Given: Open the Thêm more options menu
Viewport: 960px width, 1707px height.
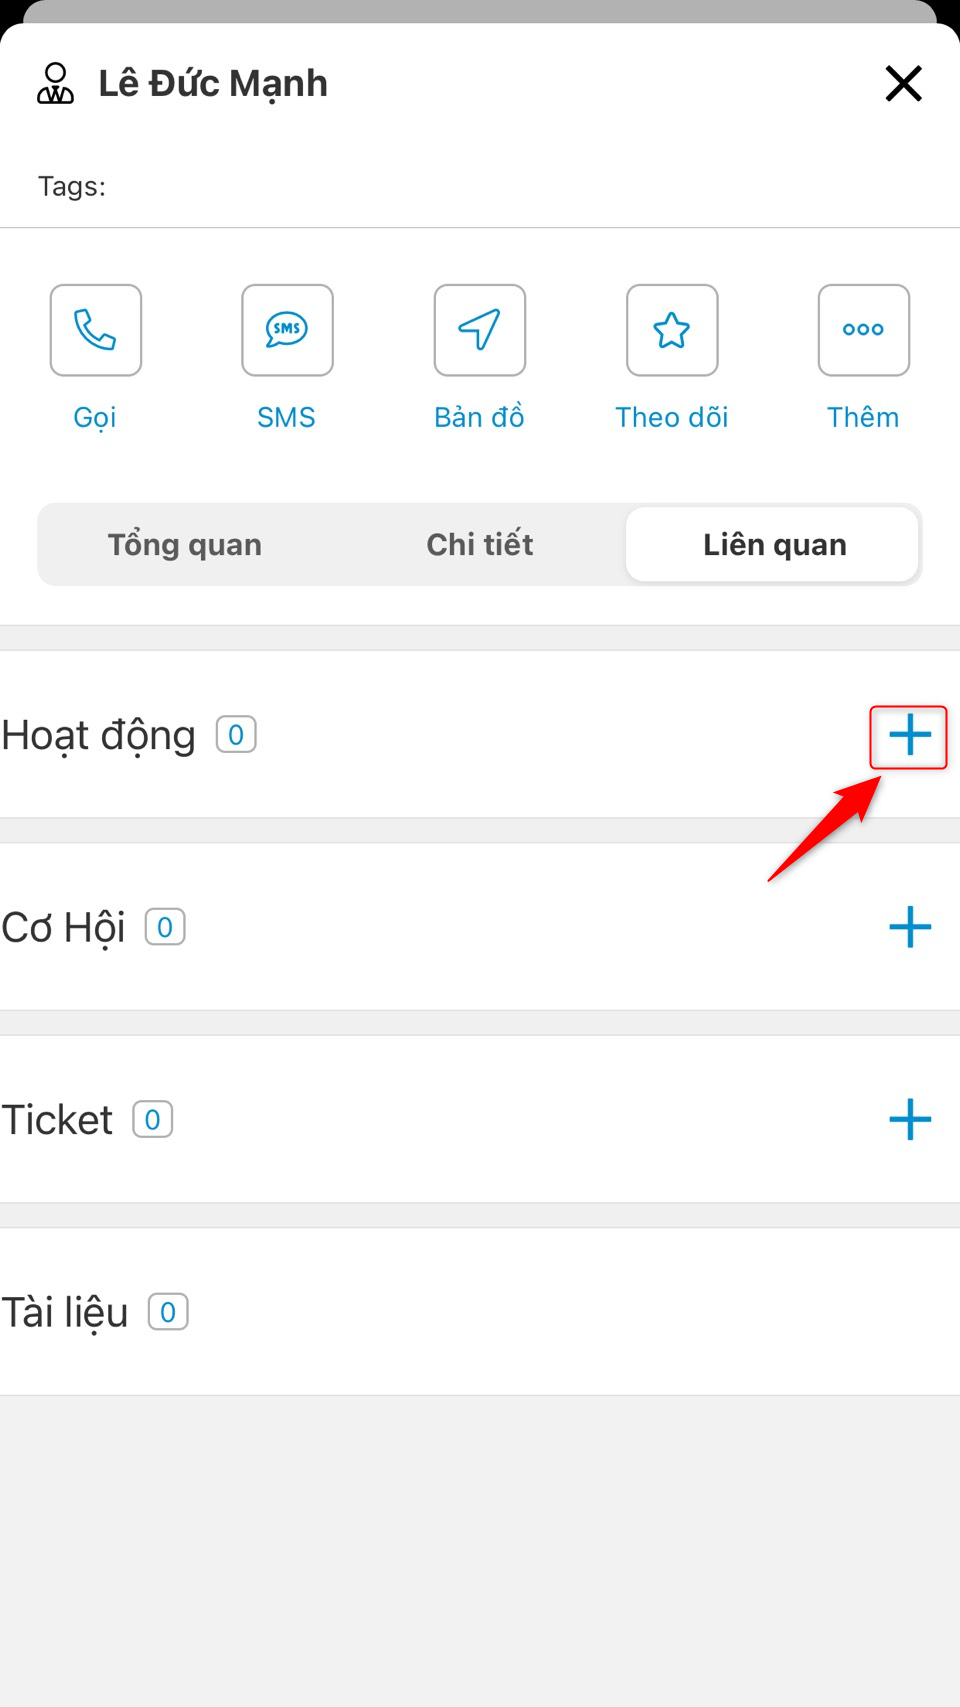Looking at the screenshot, I should click(863, 330).
